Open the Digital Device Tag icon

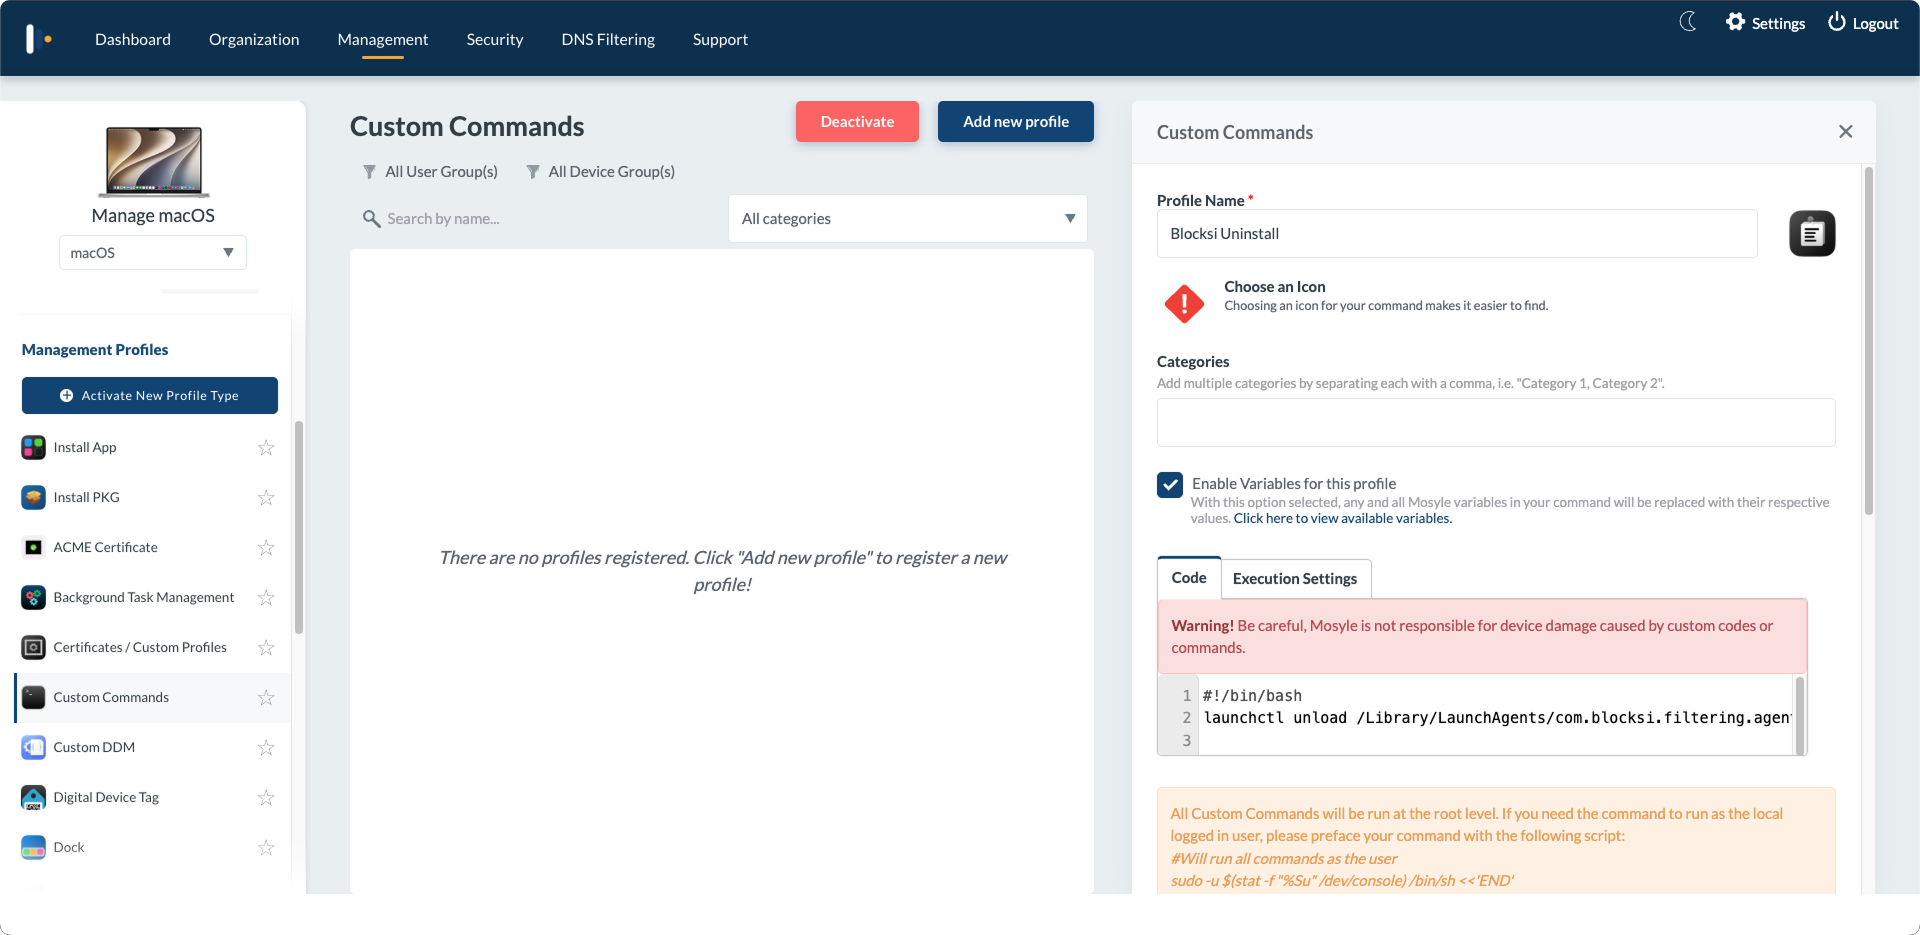pyautogui.click(x=33, y=797)
